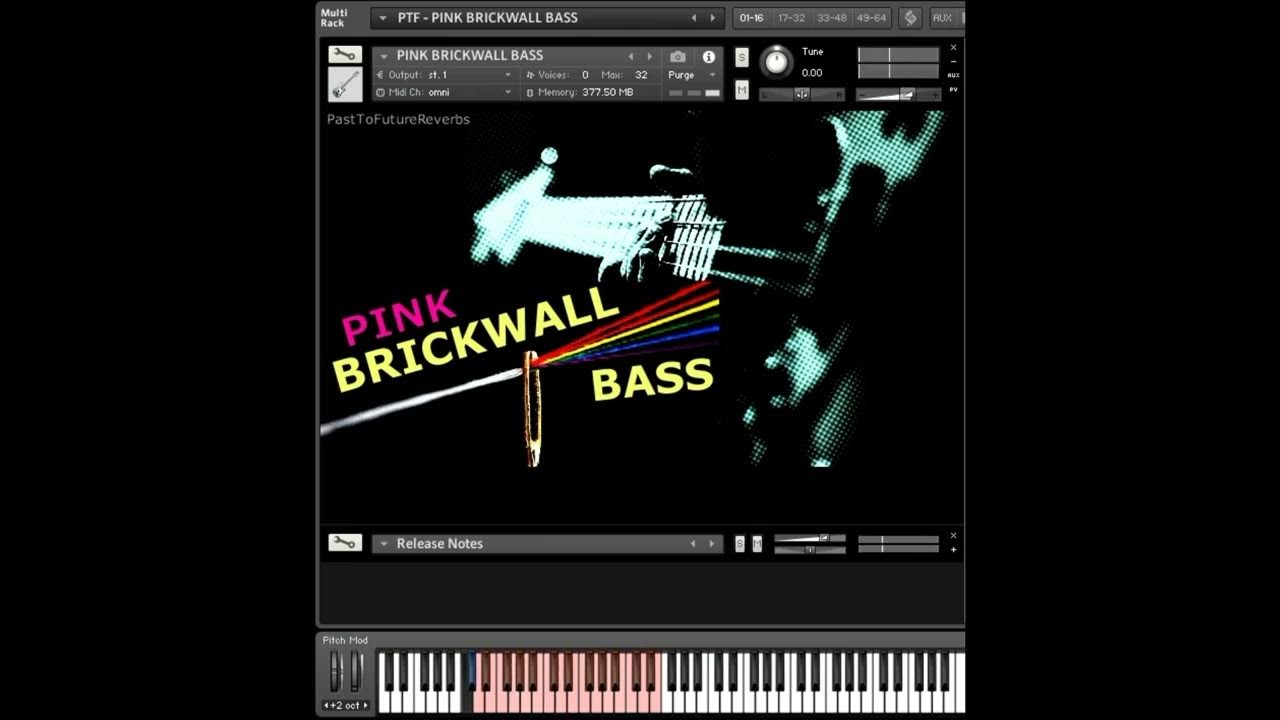Click the +2 oct octave display
The width and height of the screenshot is (1280, 720).
coord(346,705)
